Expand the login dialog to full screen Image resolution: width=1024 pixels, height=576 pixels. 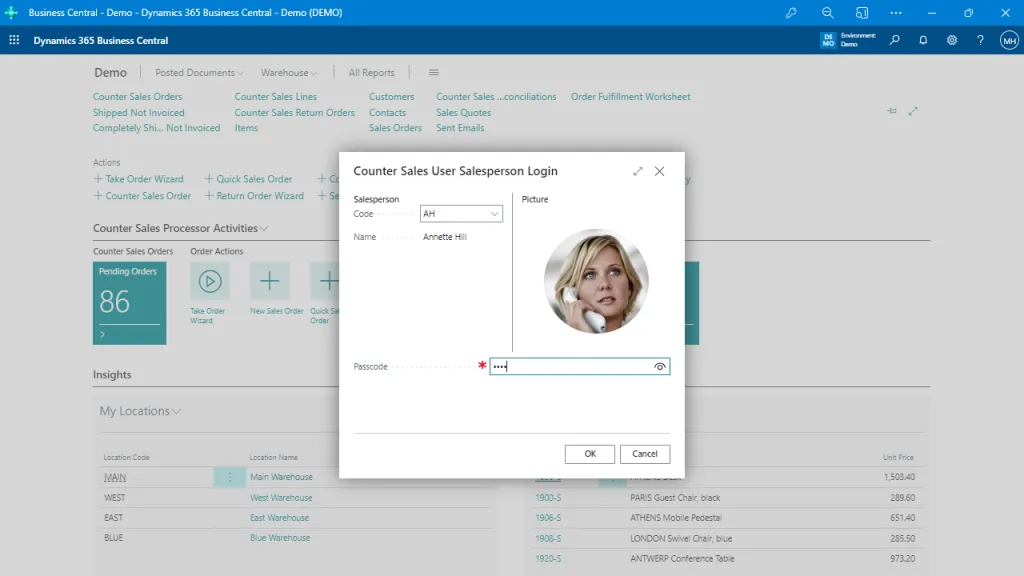point(637,171)
